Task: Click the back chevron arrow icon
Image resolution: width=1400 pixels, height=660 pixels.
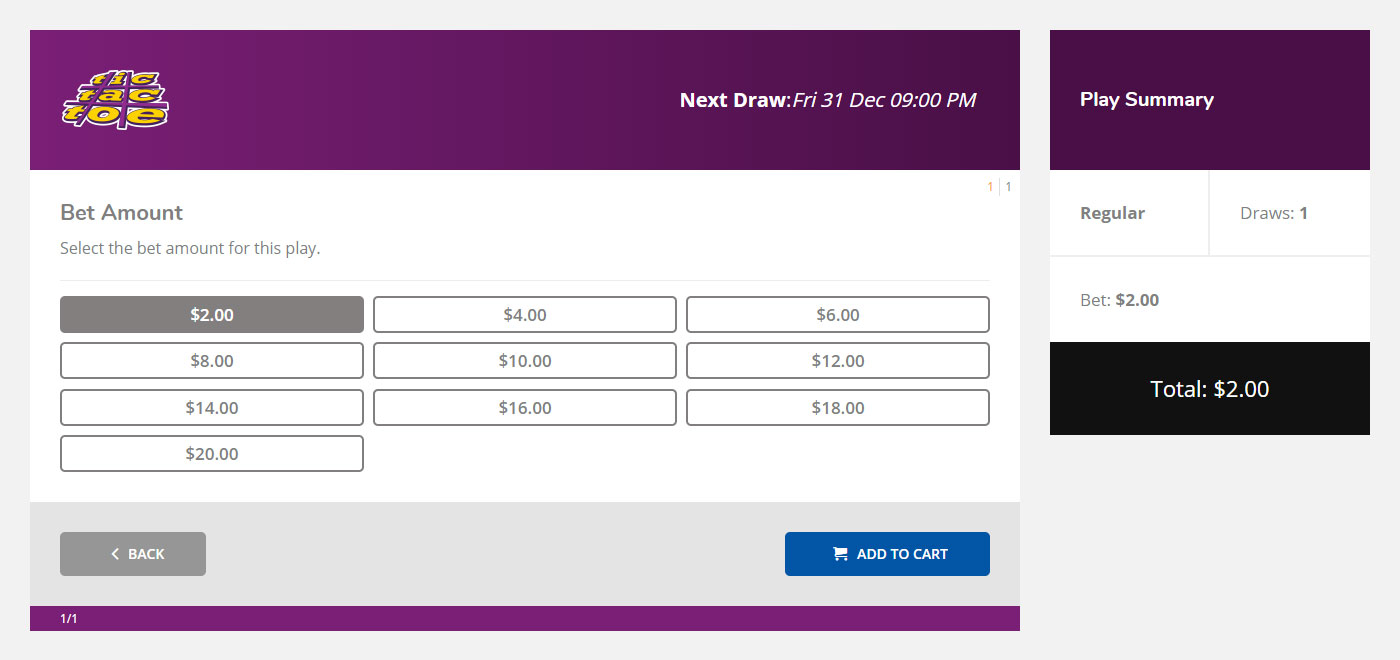Action: (115, 554)
